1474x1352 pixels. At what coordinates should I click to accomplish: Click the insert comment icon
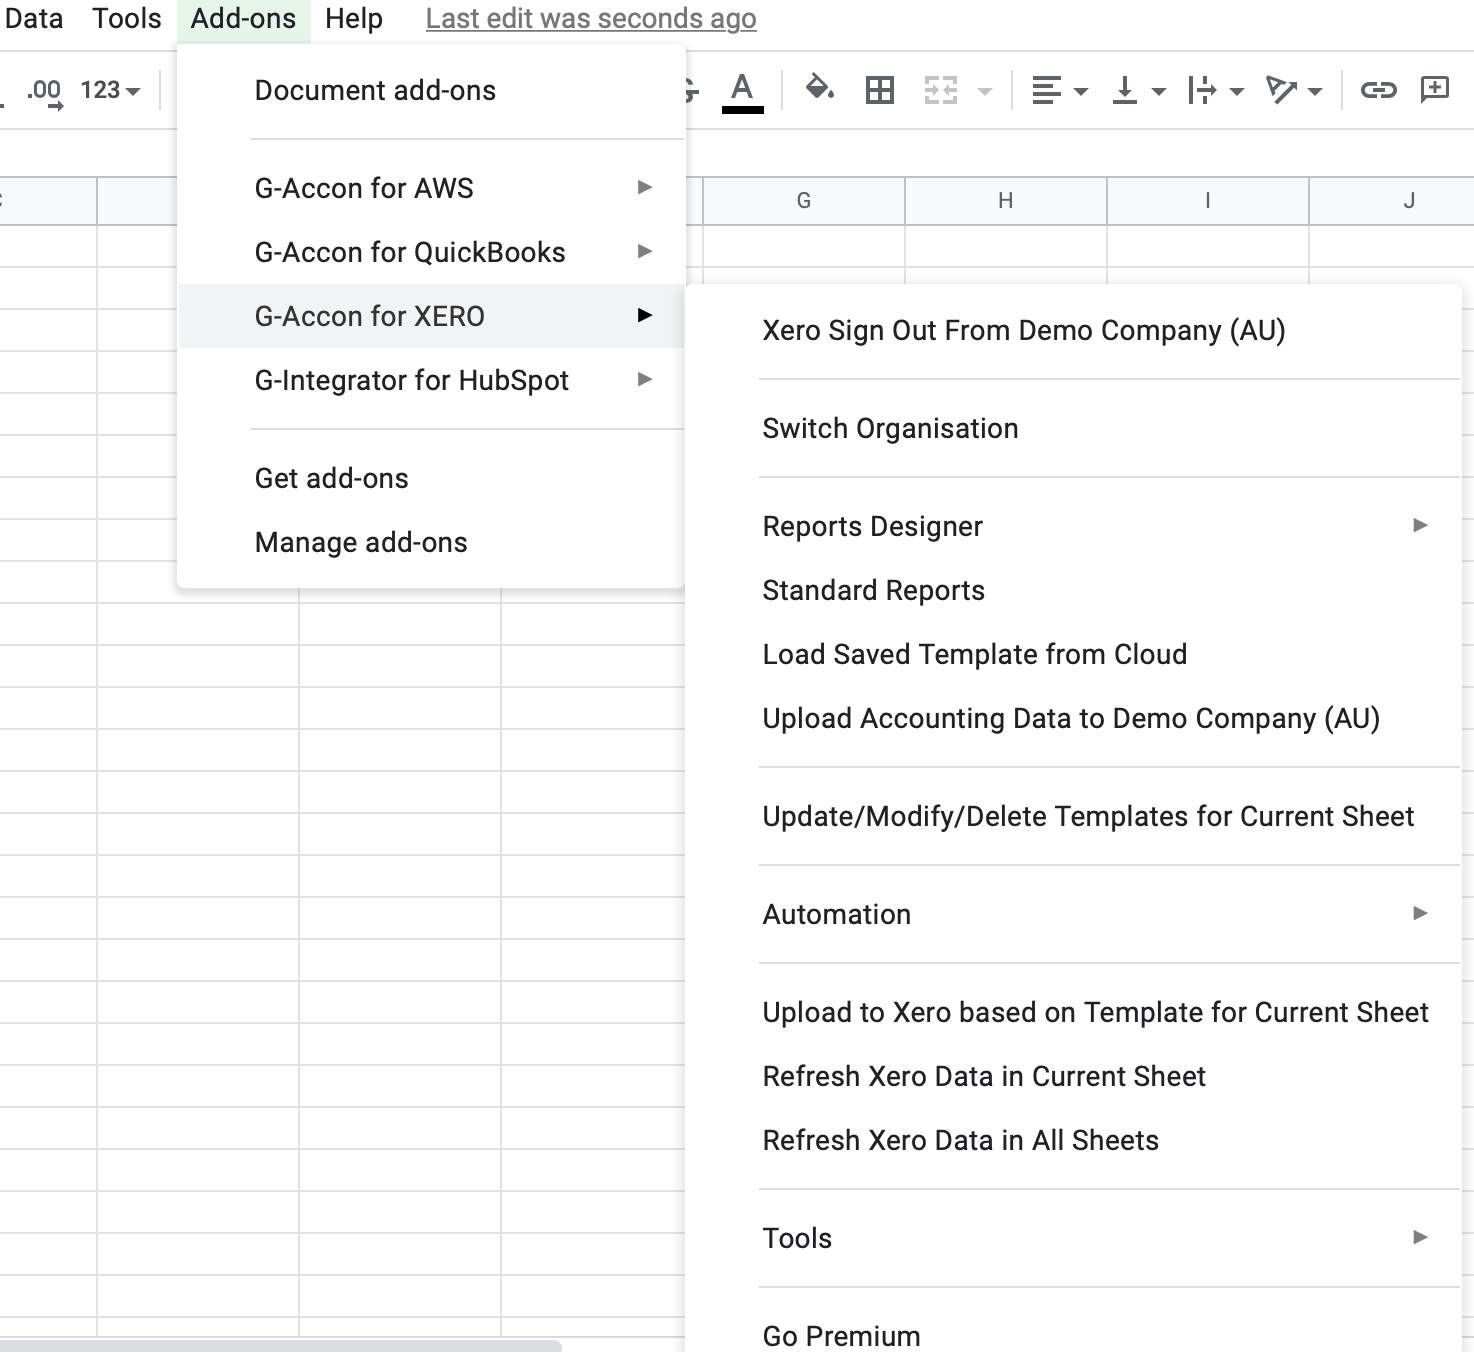coord(1435,90)
